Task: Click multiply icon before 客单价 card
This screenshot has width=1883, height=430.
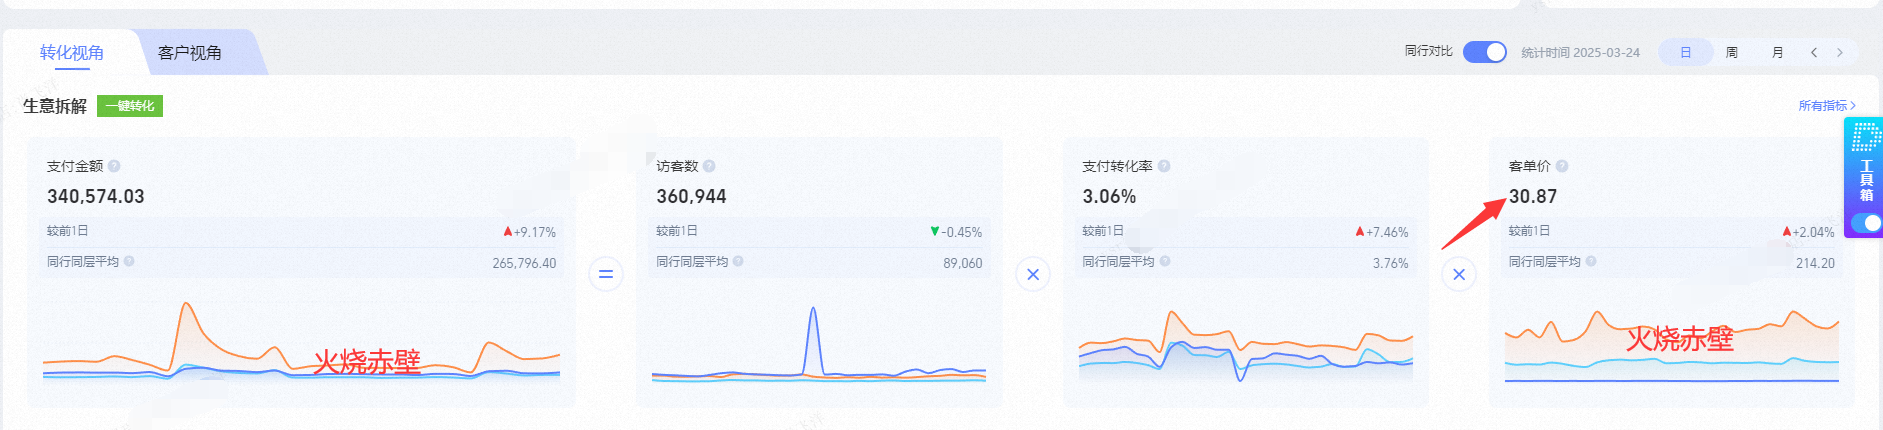Action: point(1459,273)
